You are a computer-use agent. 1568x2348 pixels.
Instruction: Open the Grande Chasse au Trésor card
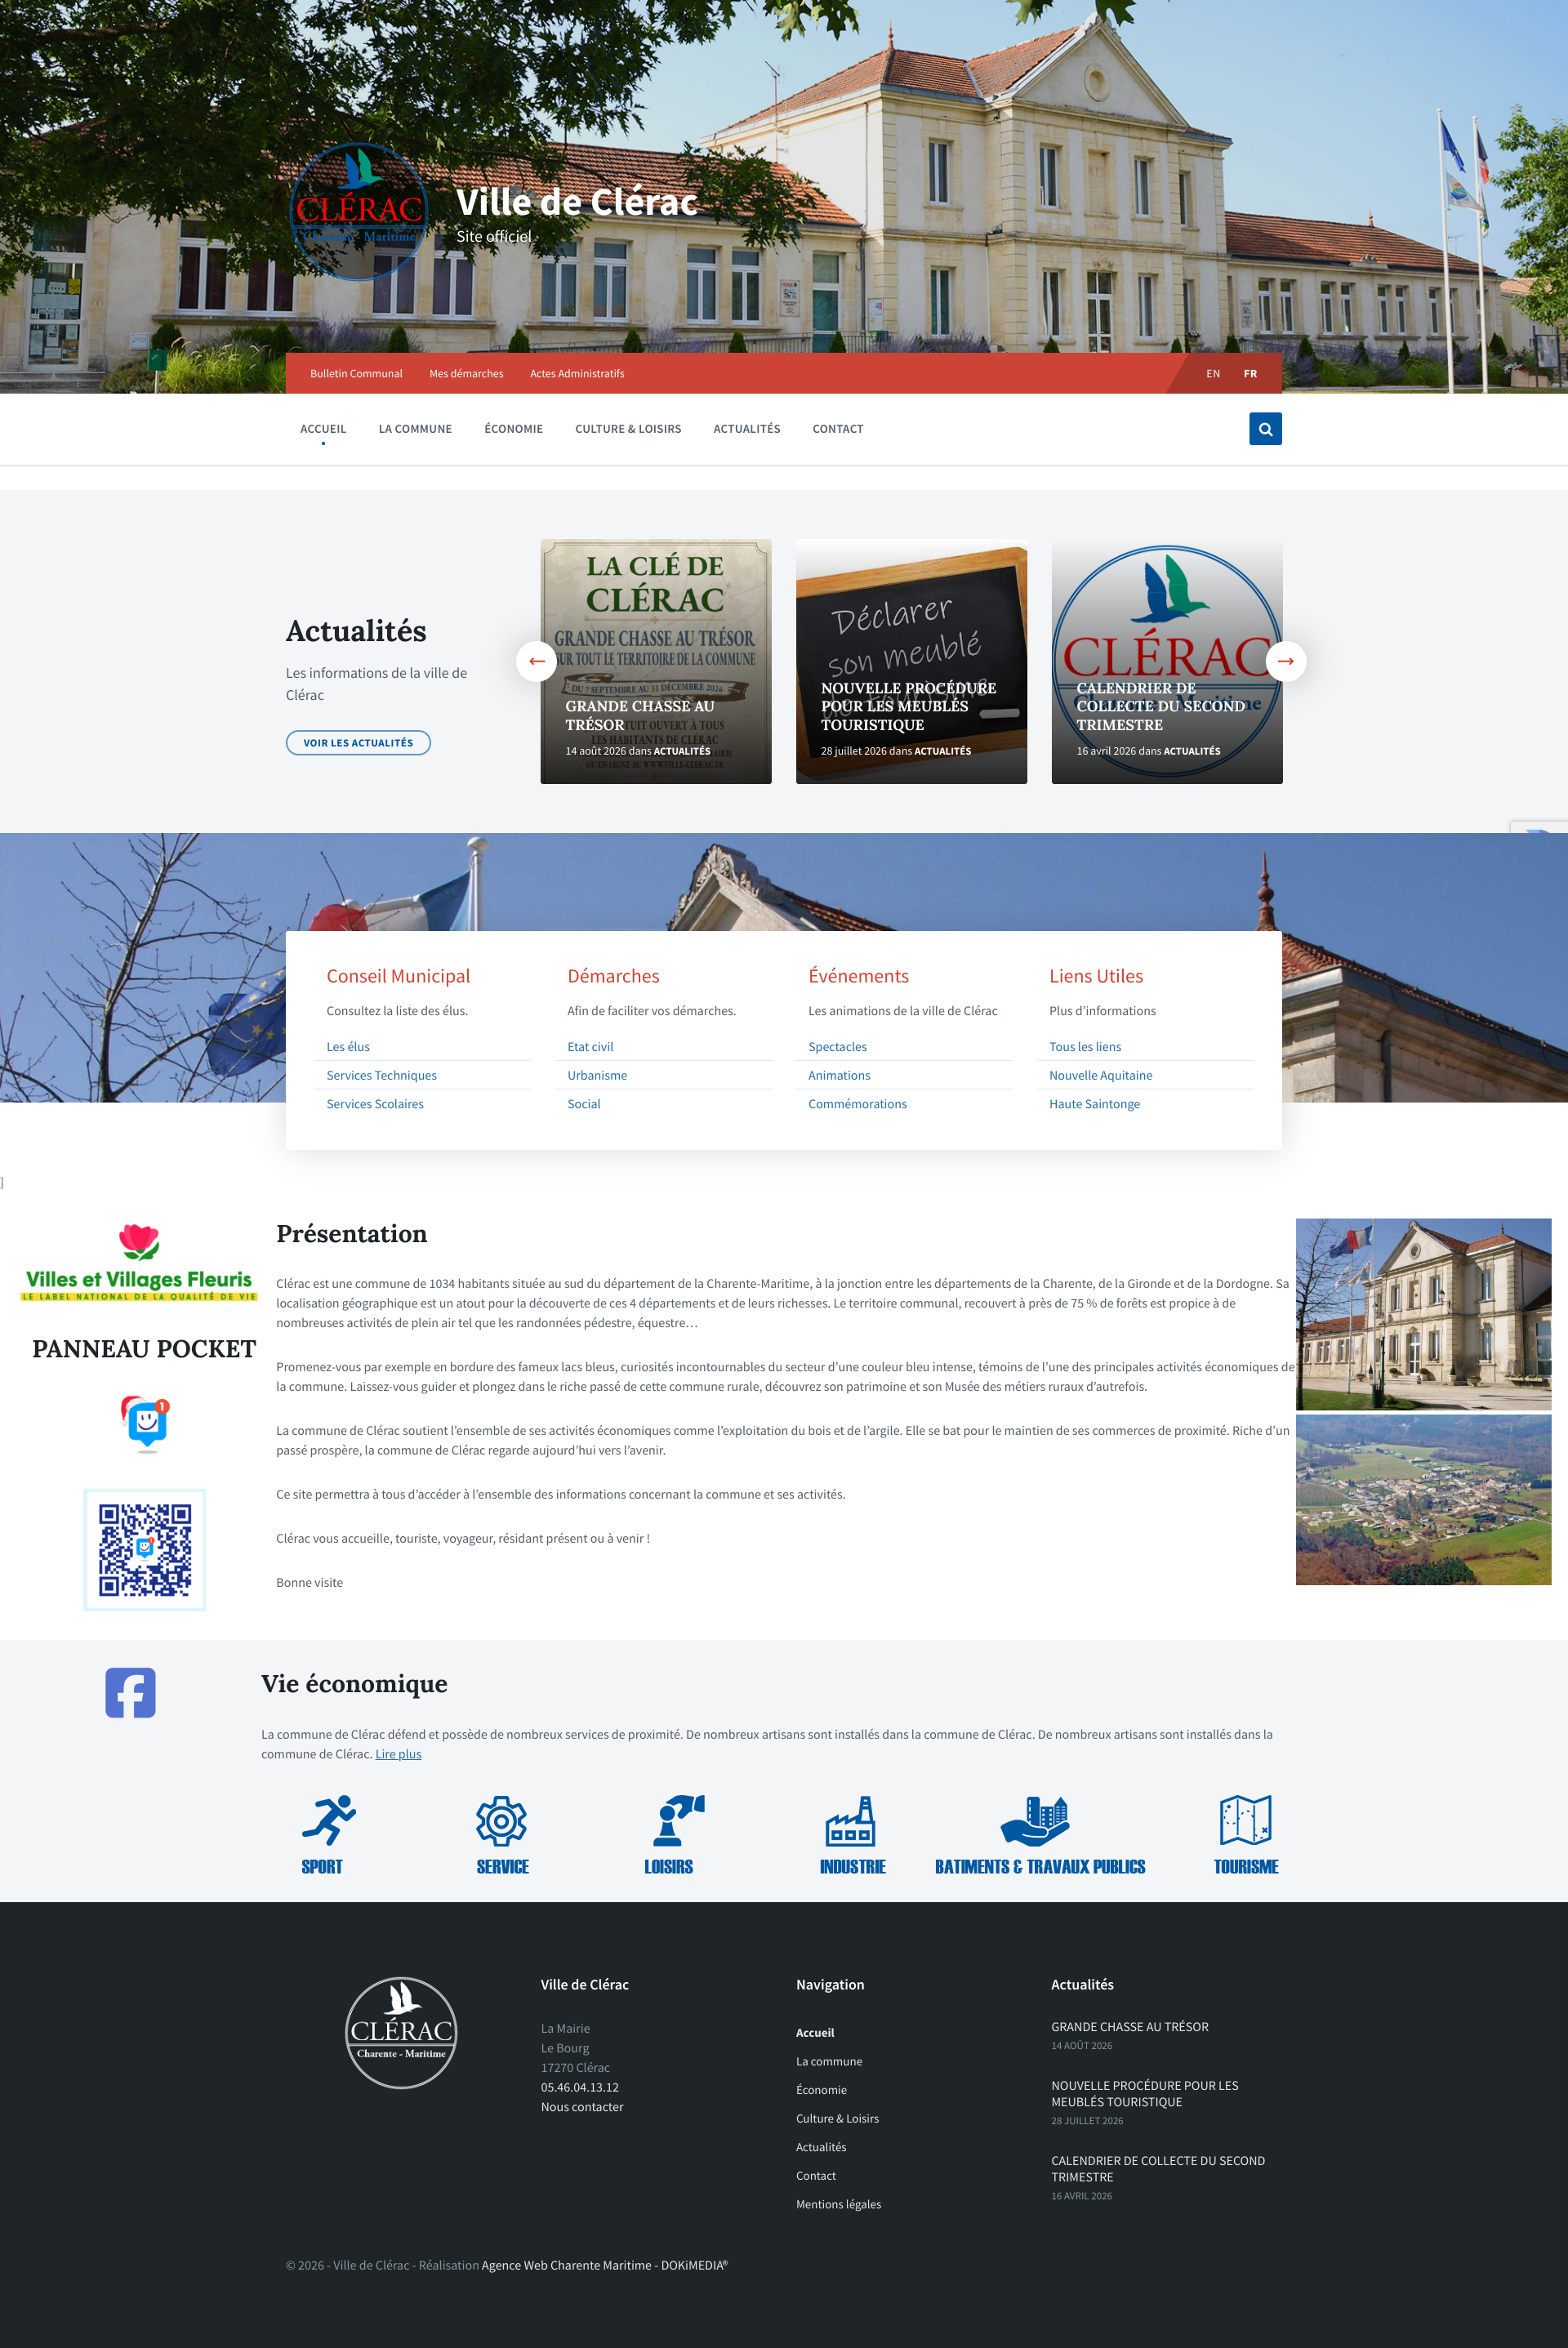coord(656,662)
